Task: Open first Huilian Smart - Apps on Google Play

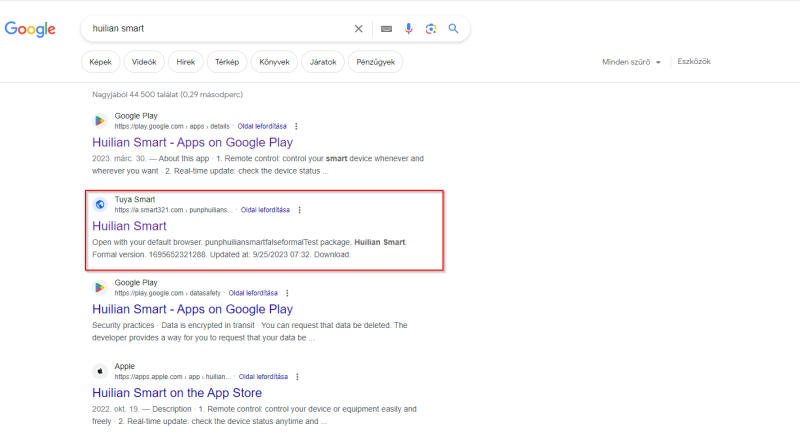Action: pos(192,142)
